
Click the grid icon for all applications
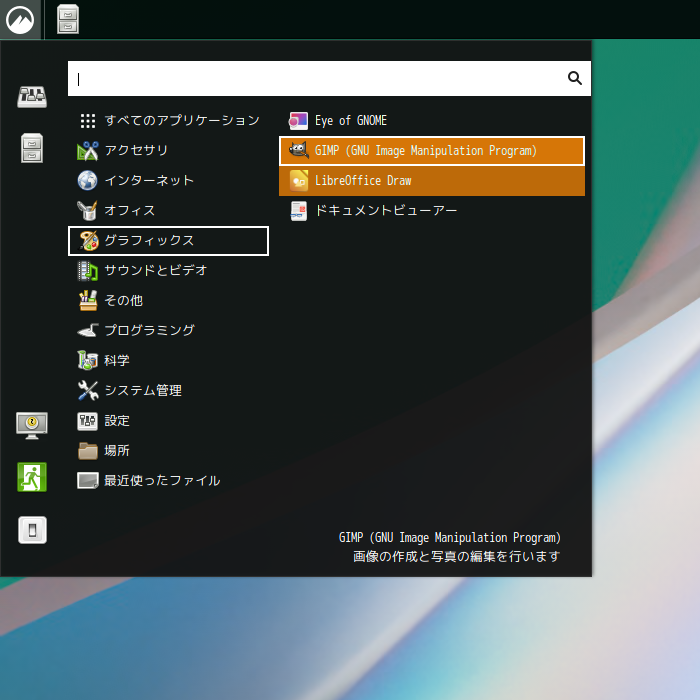(88, 121)
